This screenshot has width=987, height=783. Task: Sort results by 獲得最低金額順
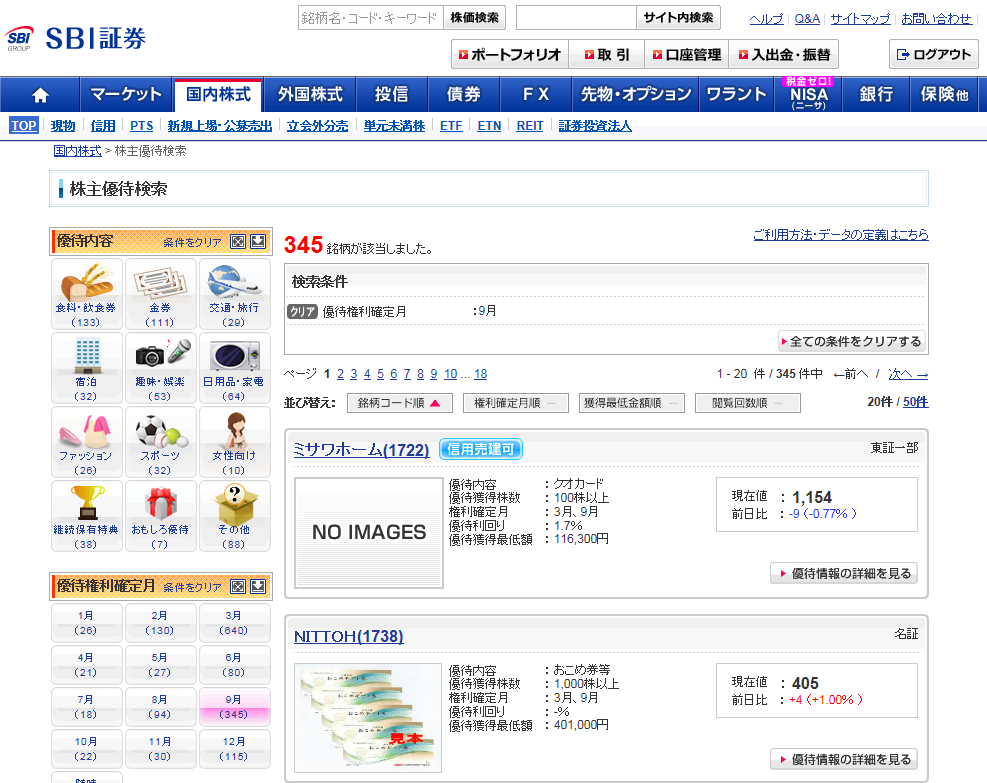coord(631,403)
